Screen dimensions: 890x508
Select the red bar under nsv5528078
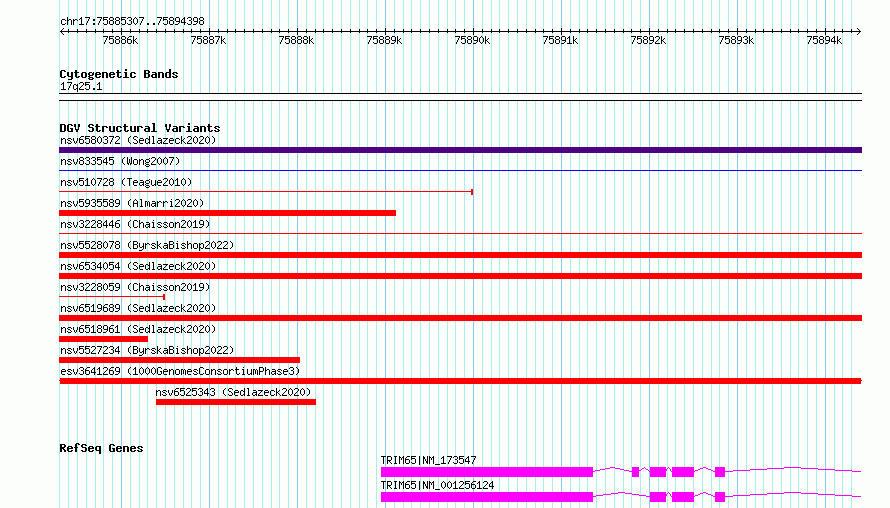coord(460,255)
